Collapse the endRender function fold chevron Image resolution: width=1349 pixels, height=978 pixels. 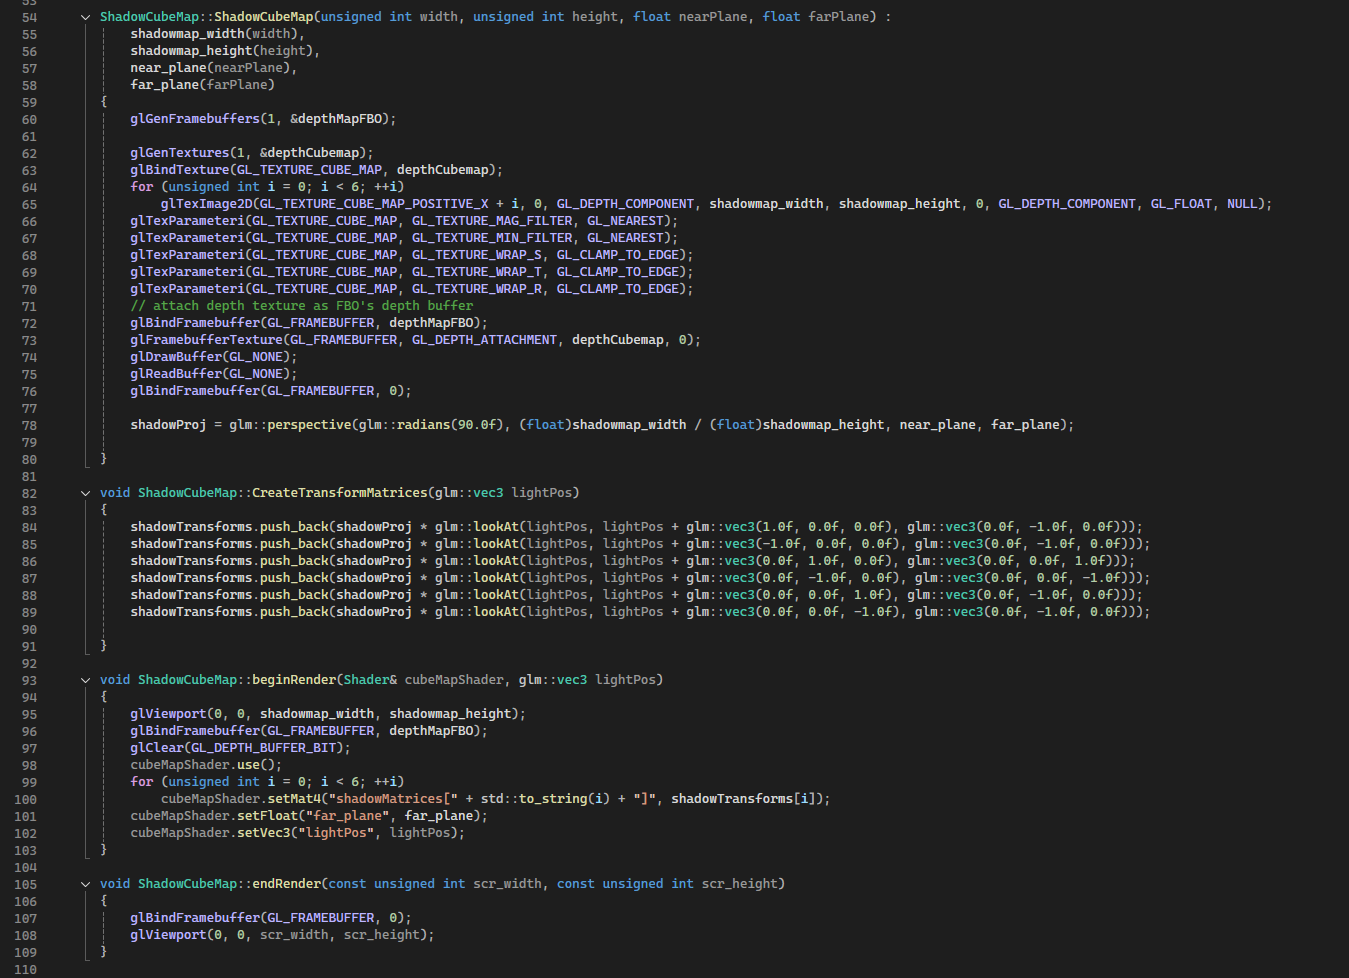point(85,884)
